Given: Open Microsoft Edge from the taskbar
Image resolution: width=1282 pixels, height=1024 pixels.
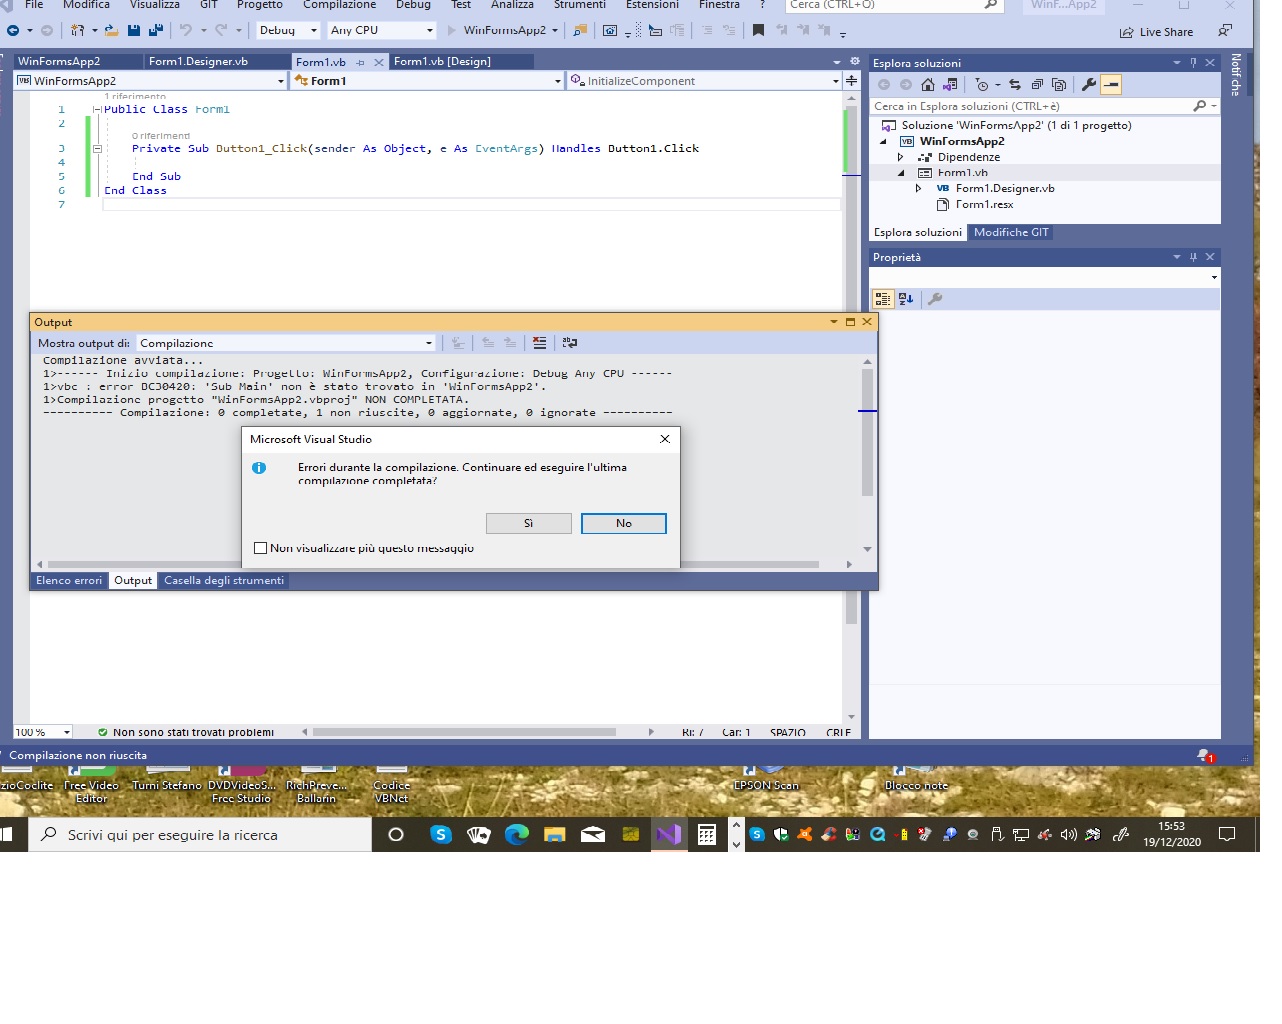Looking at the screenshot, I should click(517, 834).
